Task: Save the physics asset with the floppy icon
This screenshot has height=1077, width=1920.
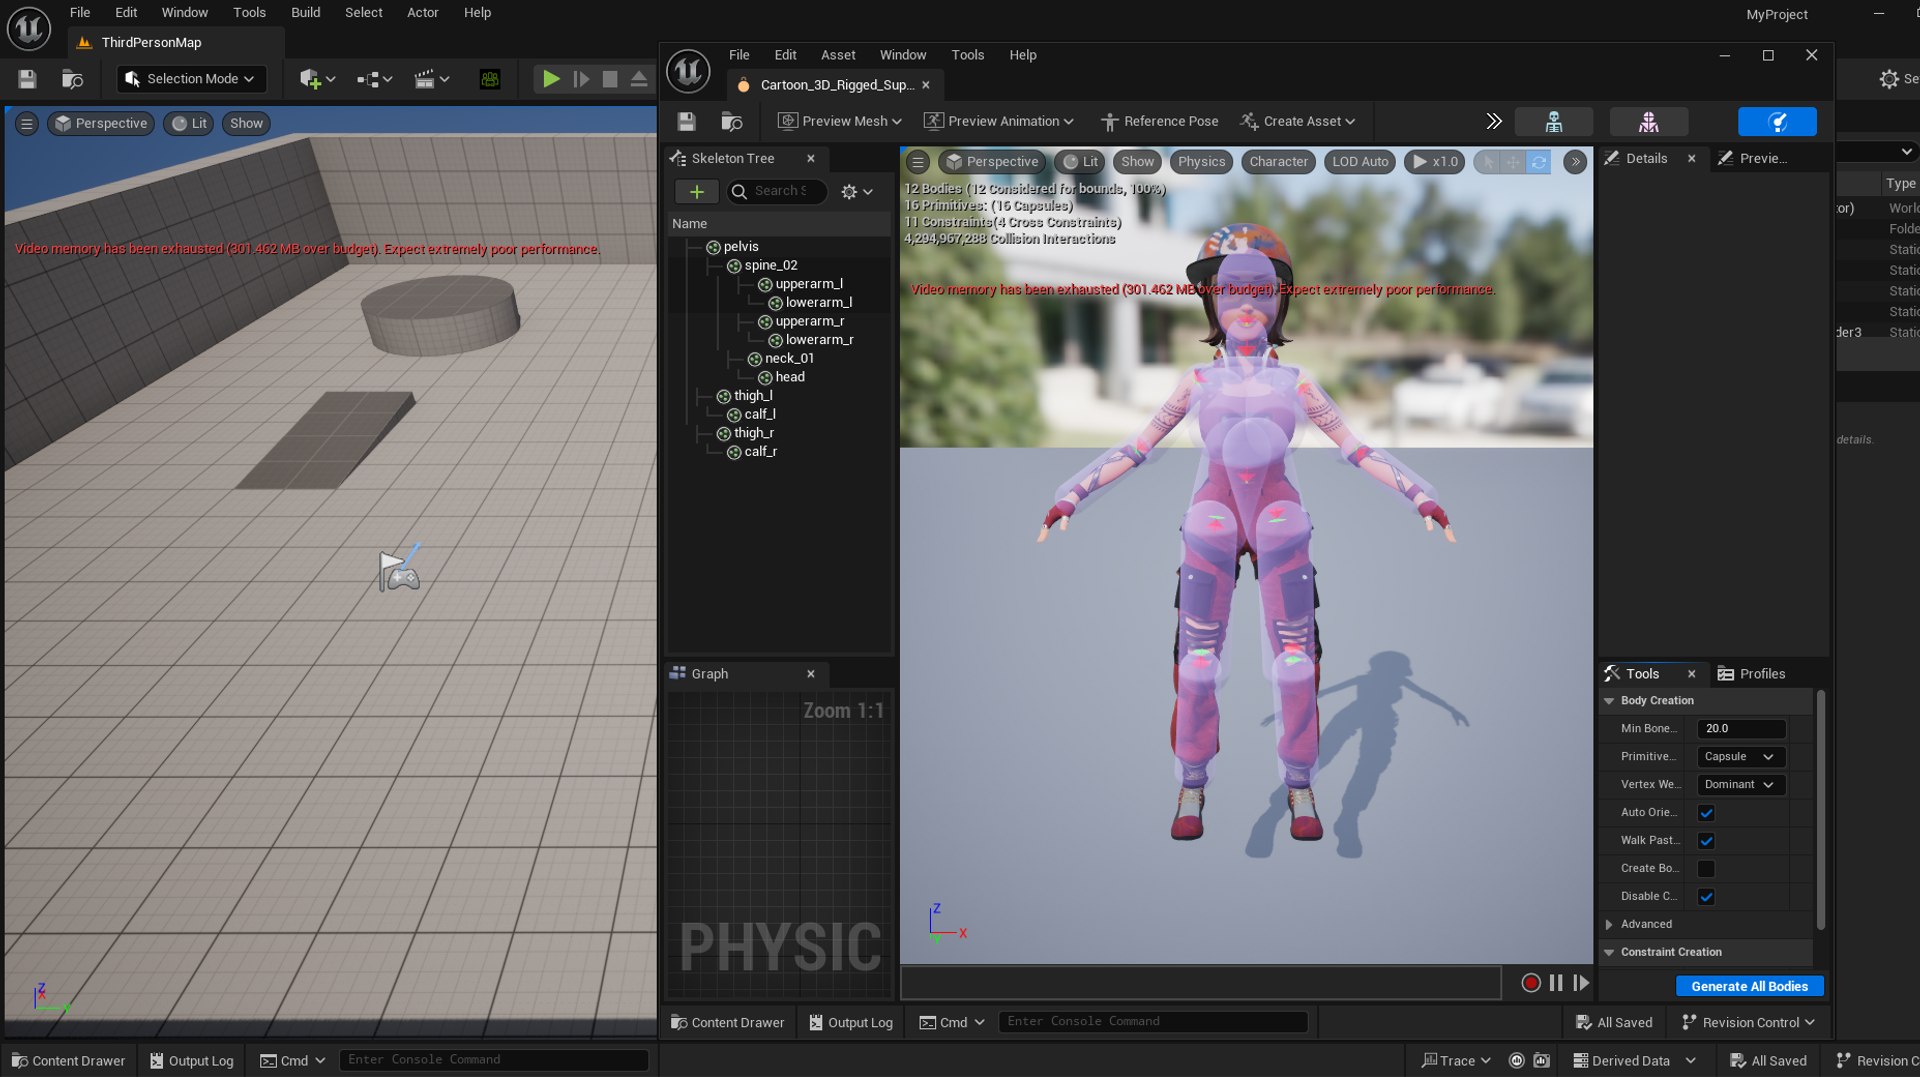Action: (686, 121)
